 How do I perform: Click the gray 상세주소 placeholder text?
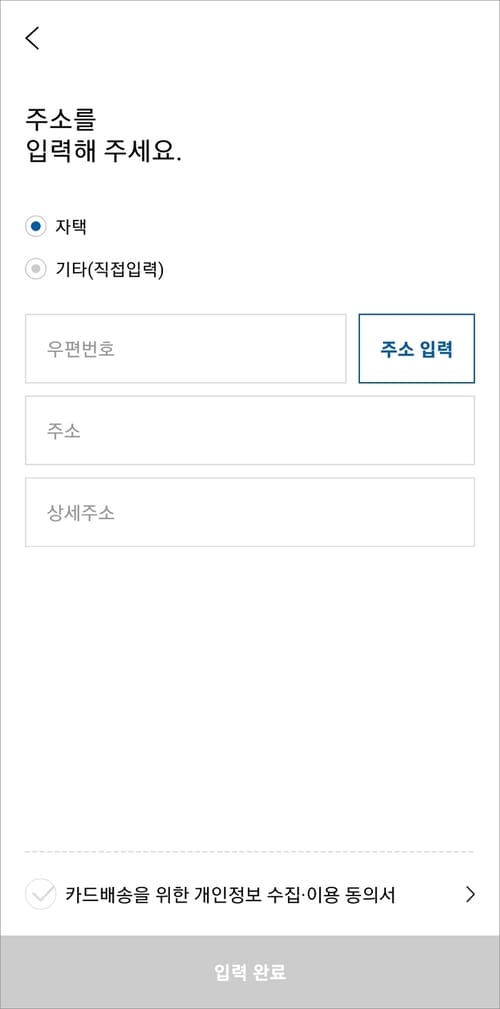point(80,513)
